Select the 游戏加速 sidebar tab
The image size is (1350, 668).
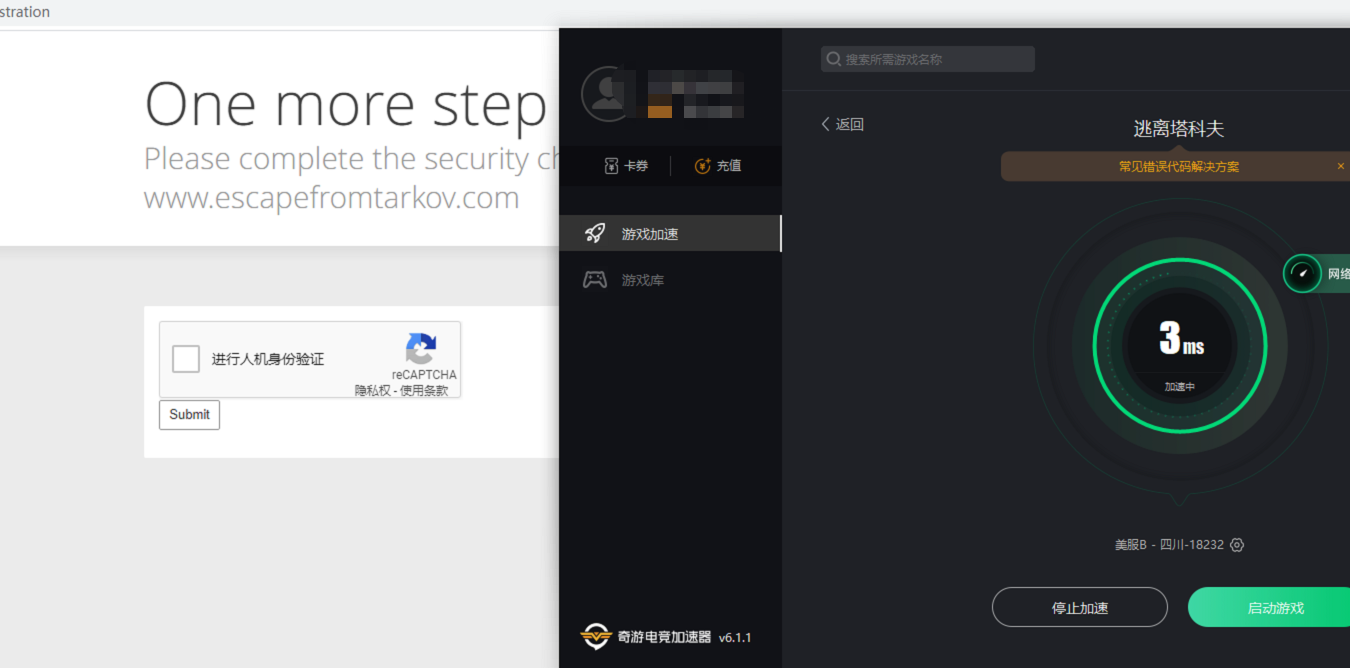(x=670, y=234)
